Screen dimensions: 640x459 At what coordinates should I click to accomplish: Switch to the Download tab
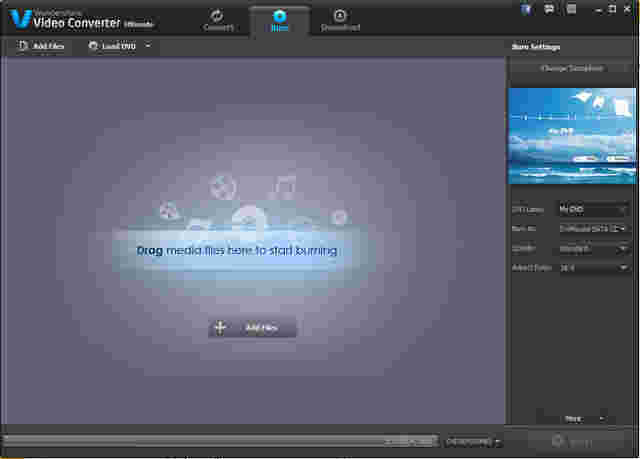(x=340, y=21)
